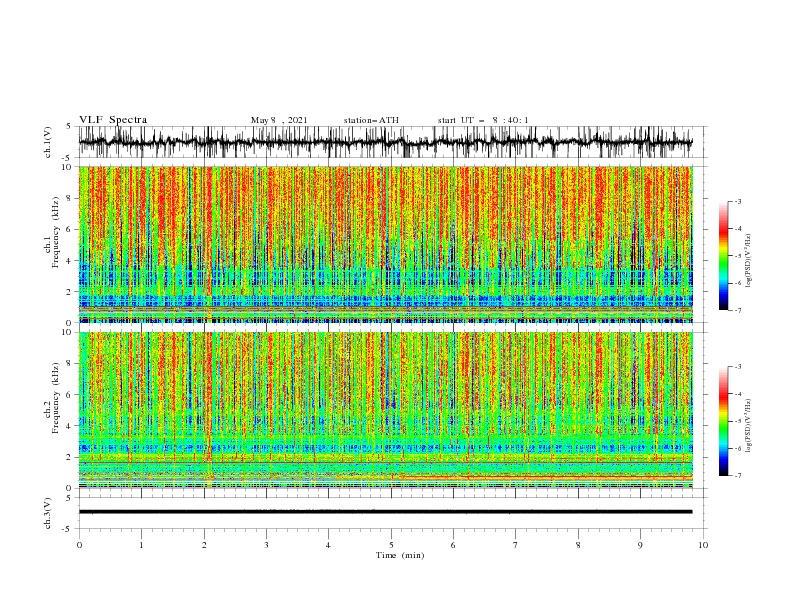Click the ch.1 frequency axis "10" tick label
Image resolution: width=792 pixels, height=612 pixels.
coord(68,167)
